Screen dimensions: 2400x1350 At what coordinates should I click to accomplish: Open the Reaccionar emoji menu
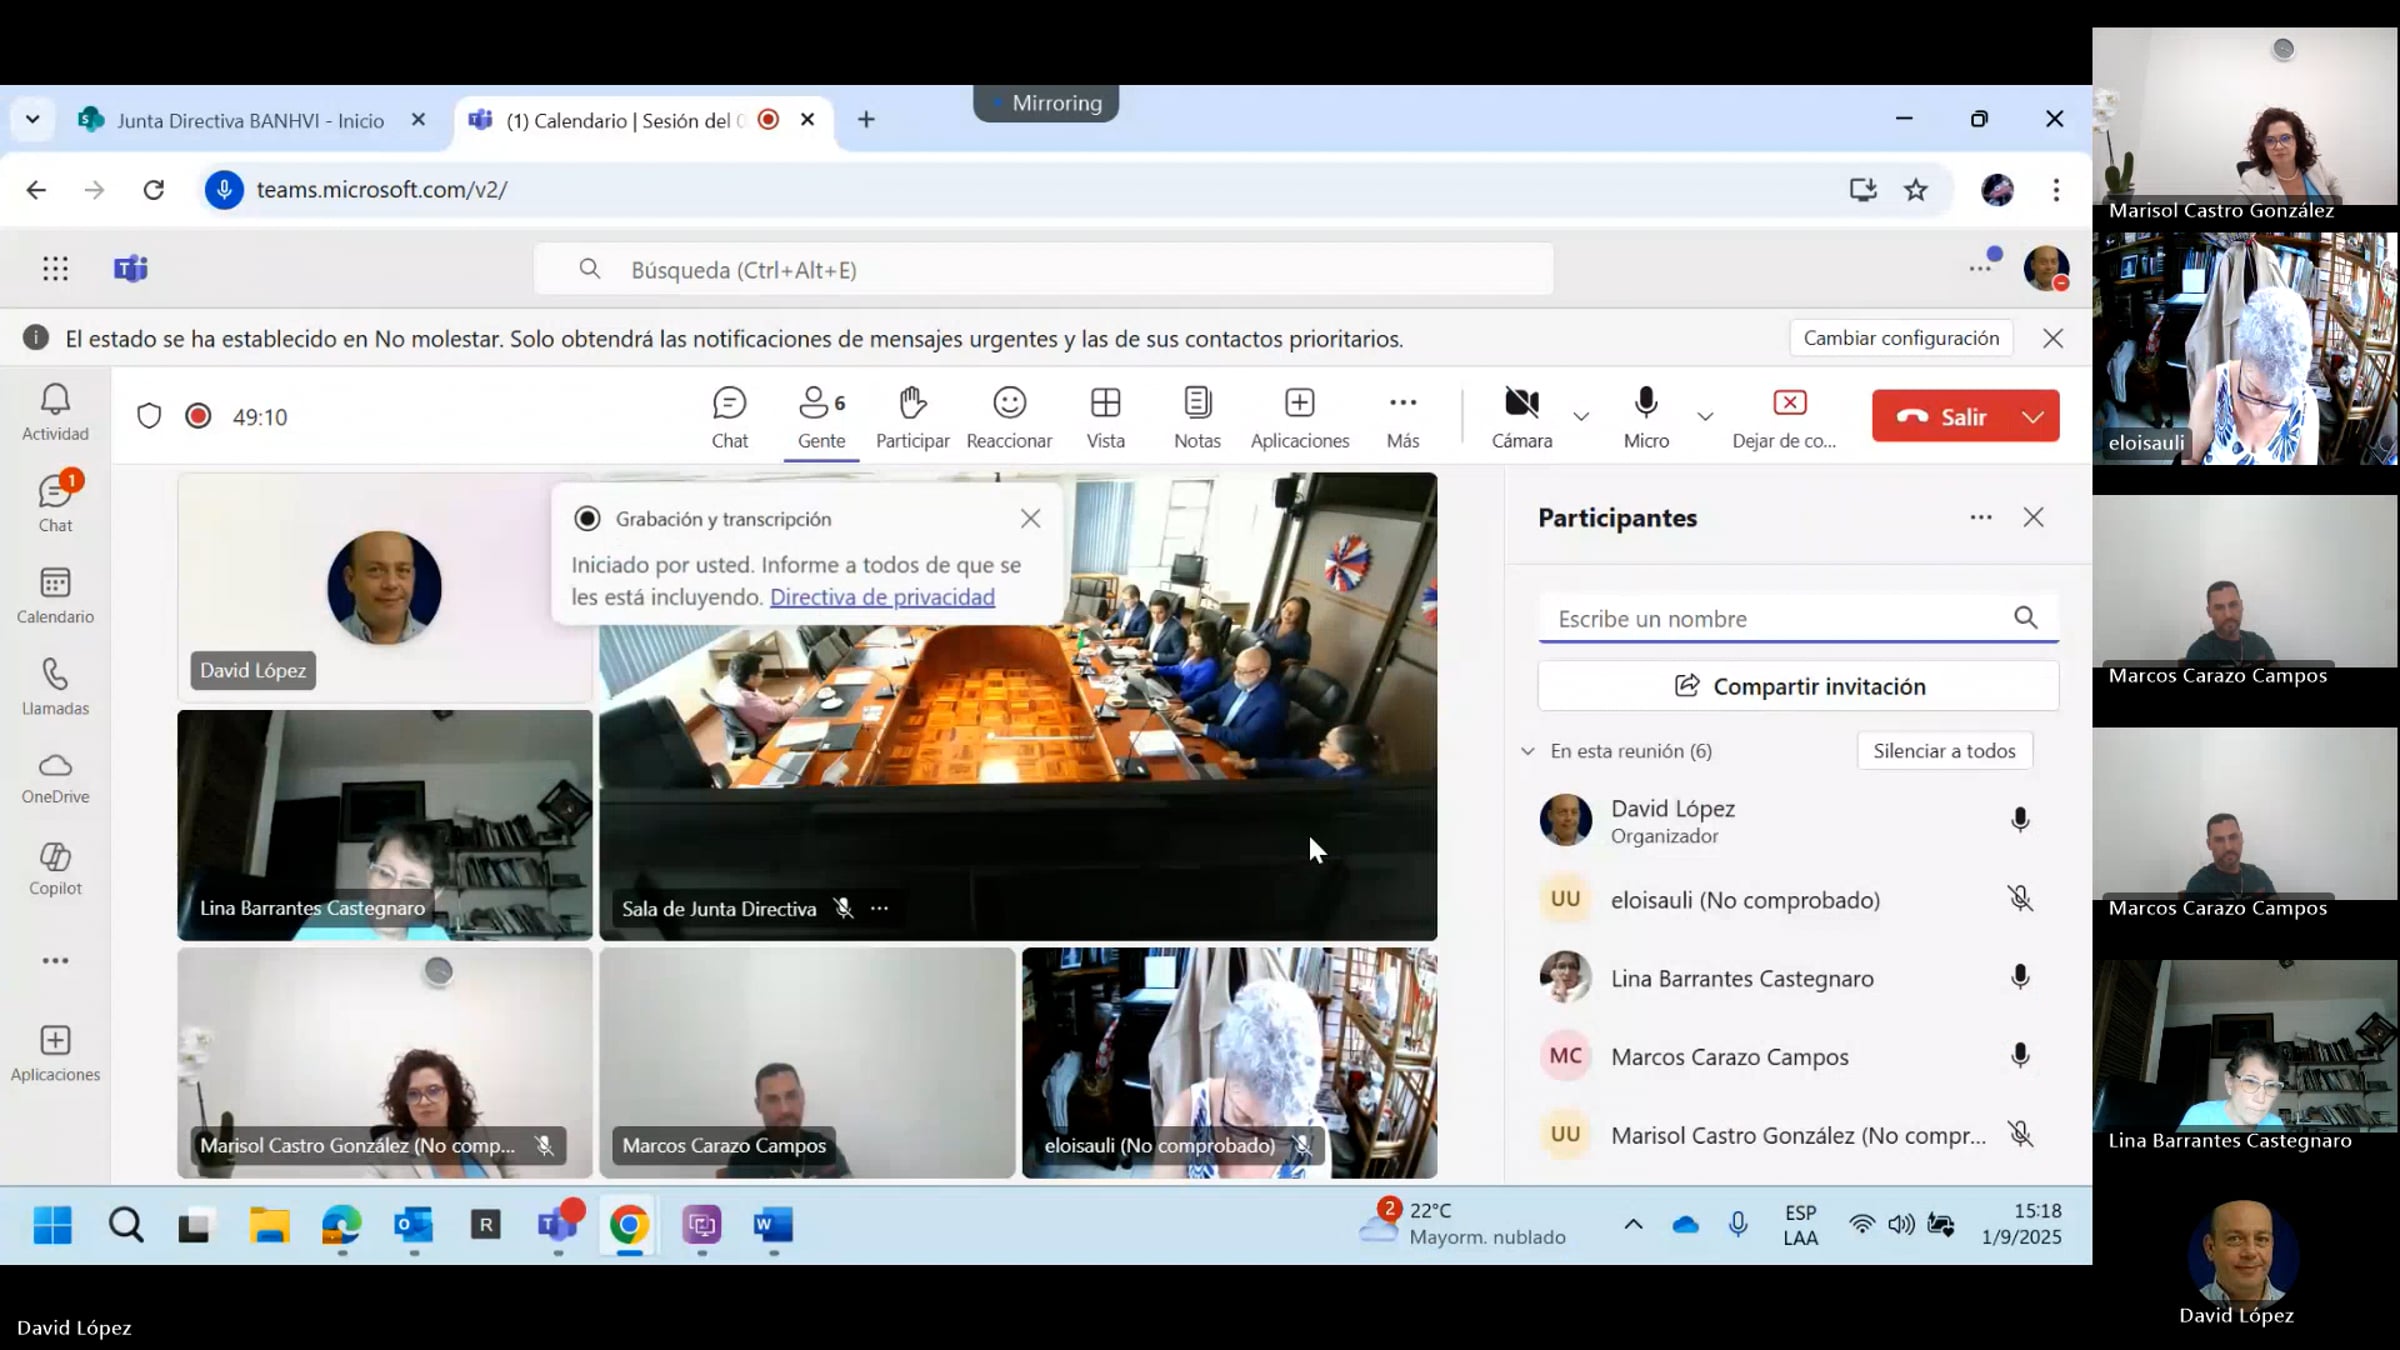pos(1009,417)
